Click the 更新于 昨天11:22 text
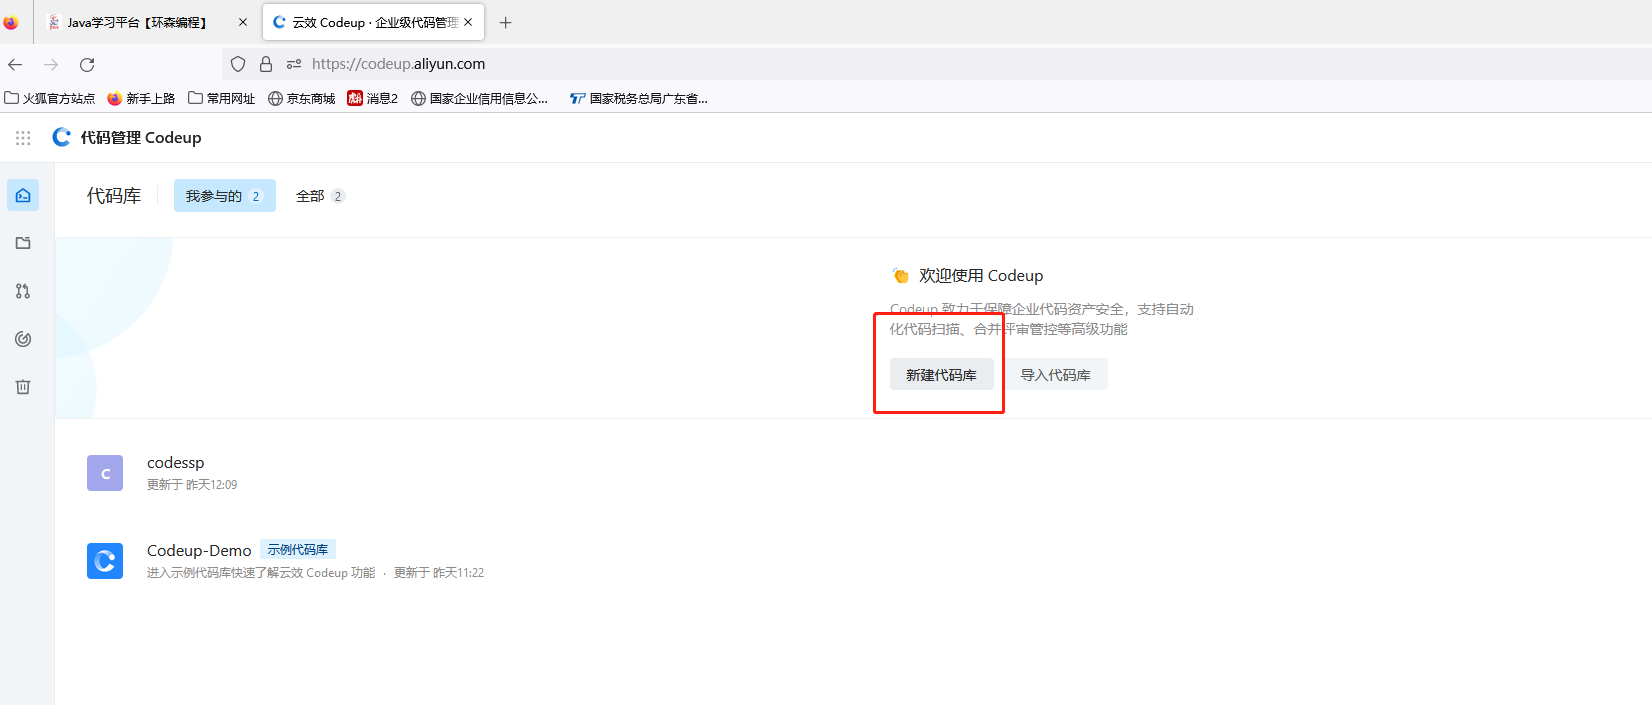Viewport: 1652px width, 705px height. (439, 573)
